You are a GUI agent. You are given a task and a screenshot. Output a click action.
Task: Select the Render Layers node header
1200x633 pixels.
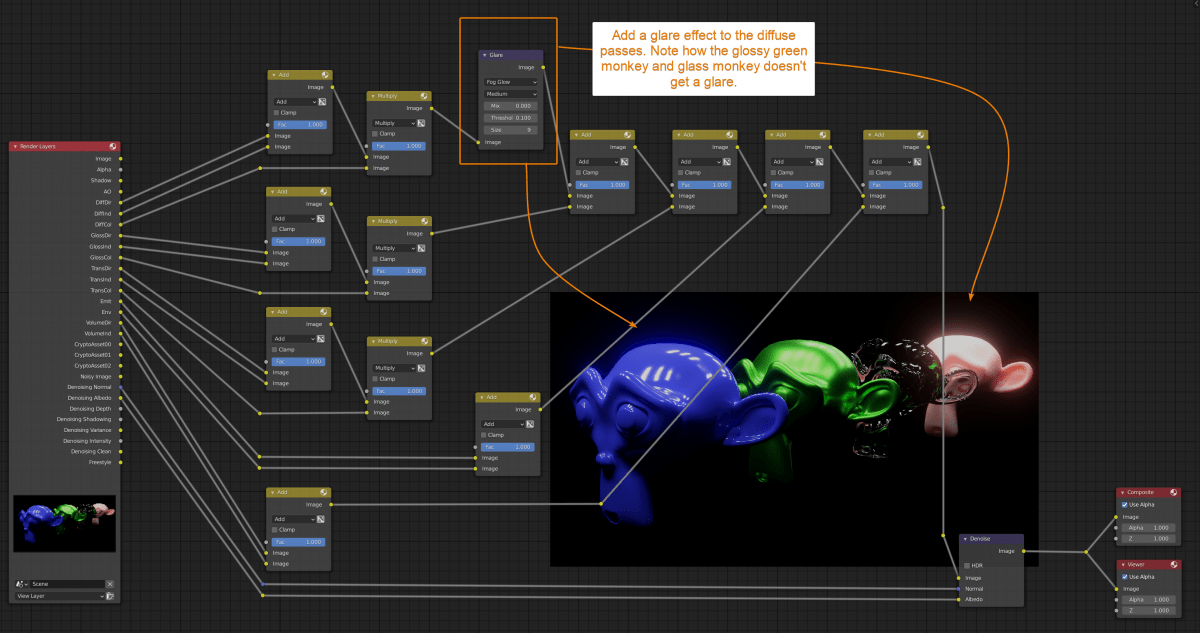(64, 147)
